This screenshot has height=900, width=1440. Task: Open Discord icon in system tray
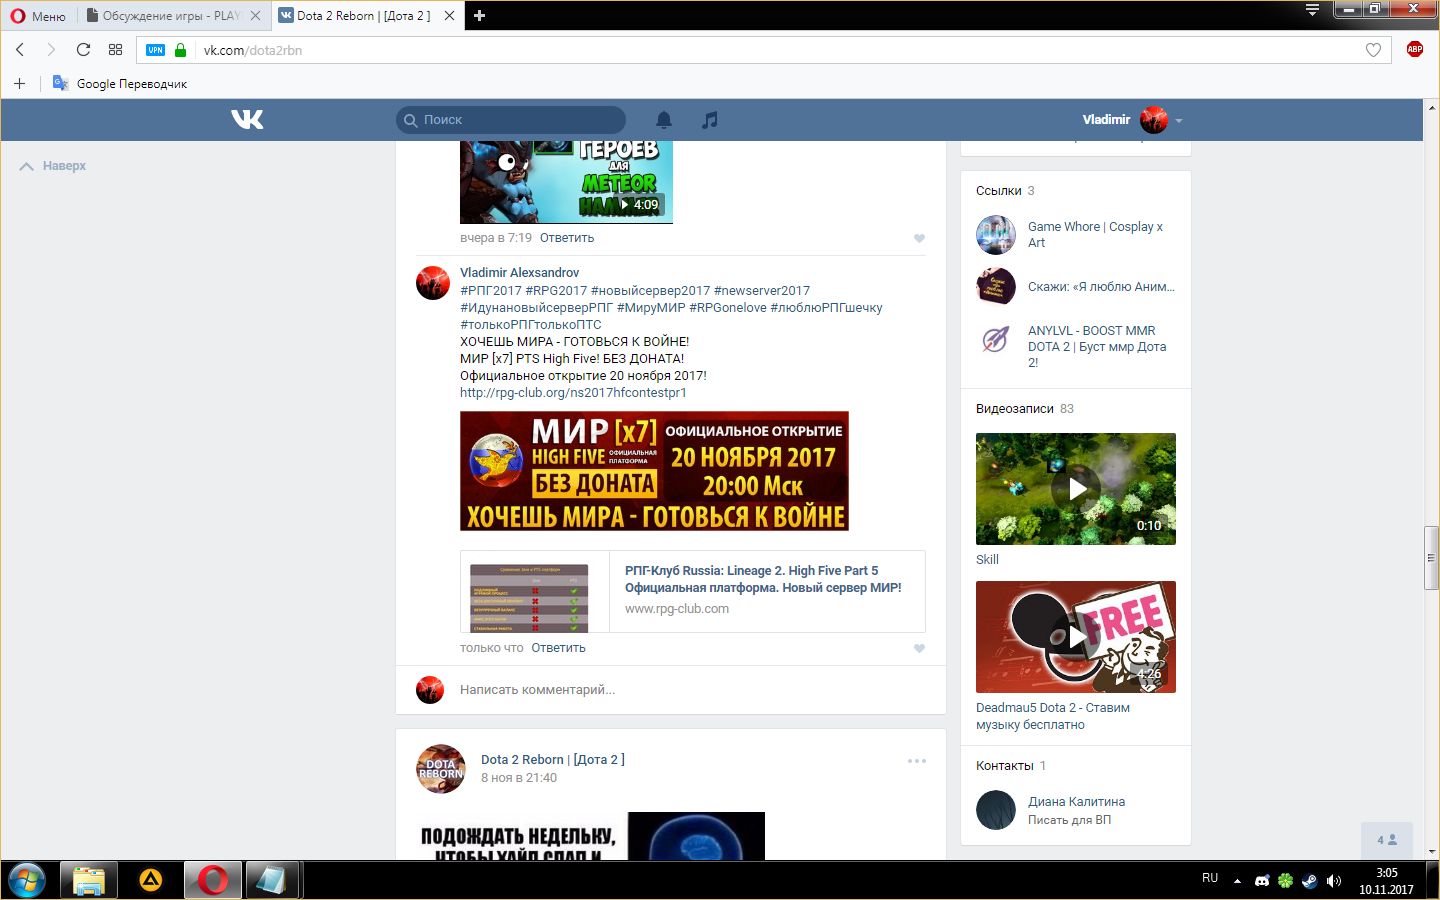pyautogui.click(x=1262, y=881)
